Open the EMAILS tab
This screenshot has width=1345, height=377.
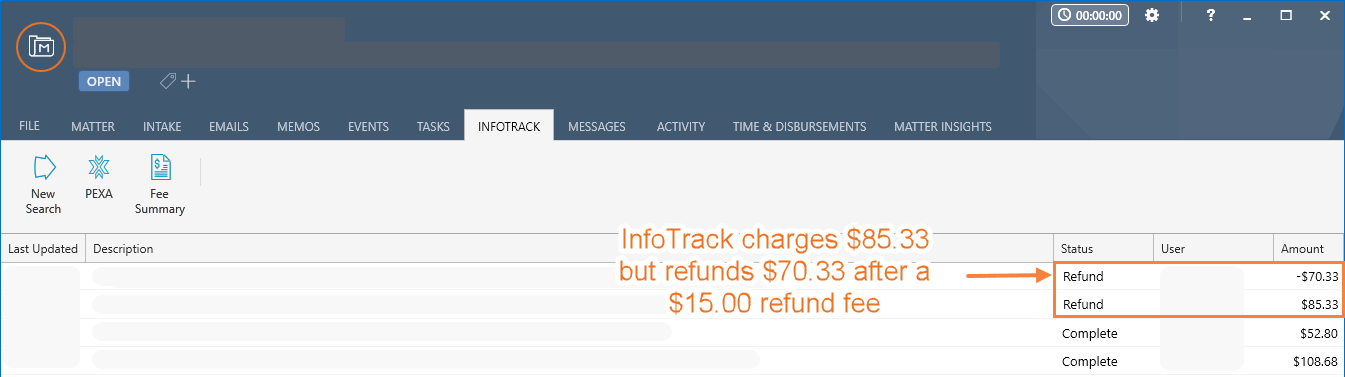[229, 126]
